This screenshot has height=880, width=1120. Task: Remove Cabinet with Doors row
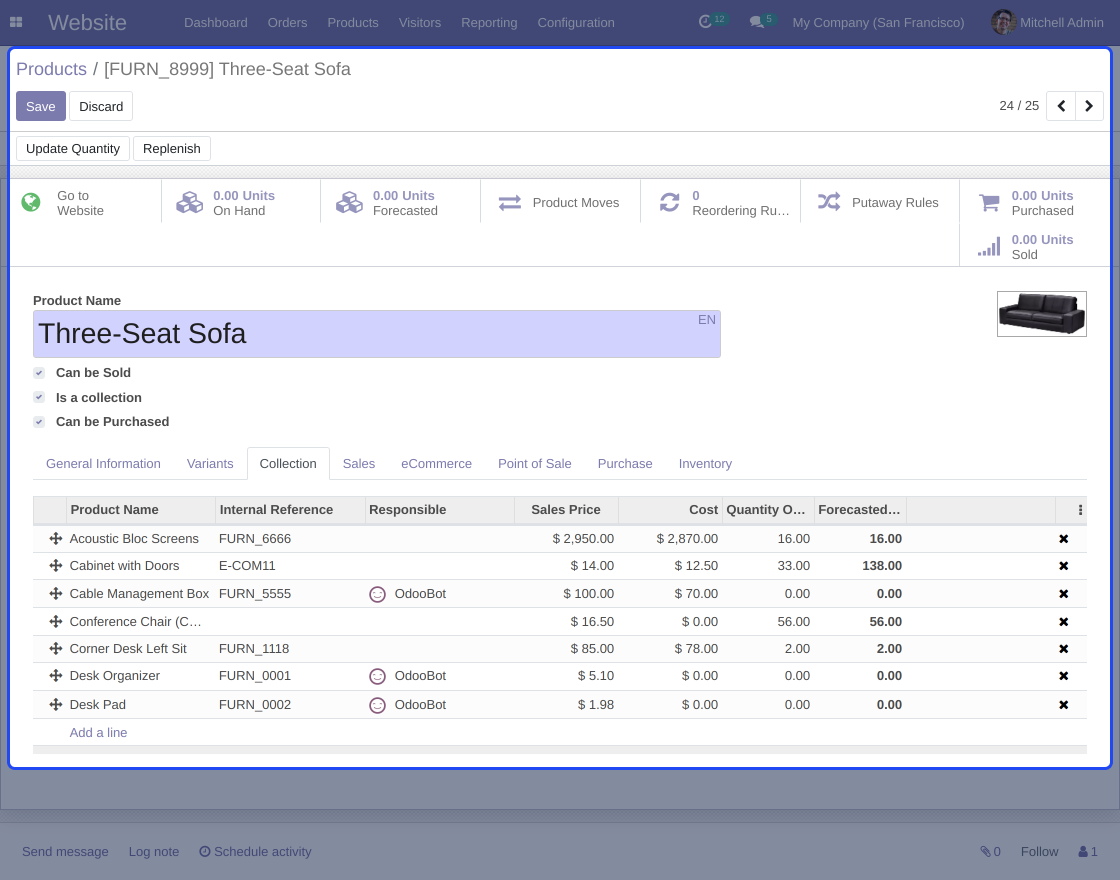coord(1064,566)
